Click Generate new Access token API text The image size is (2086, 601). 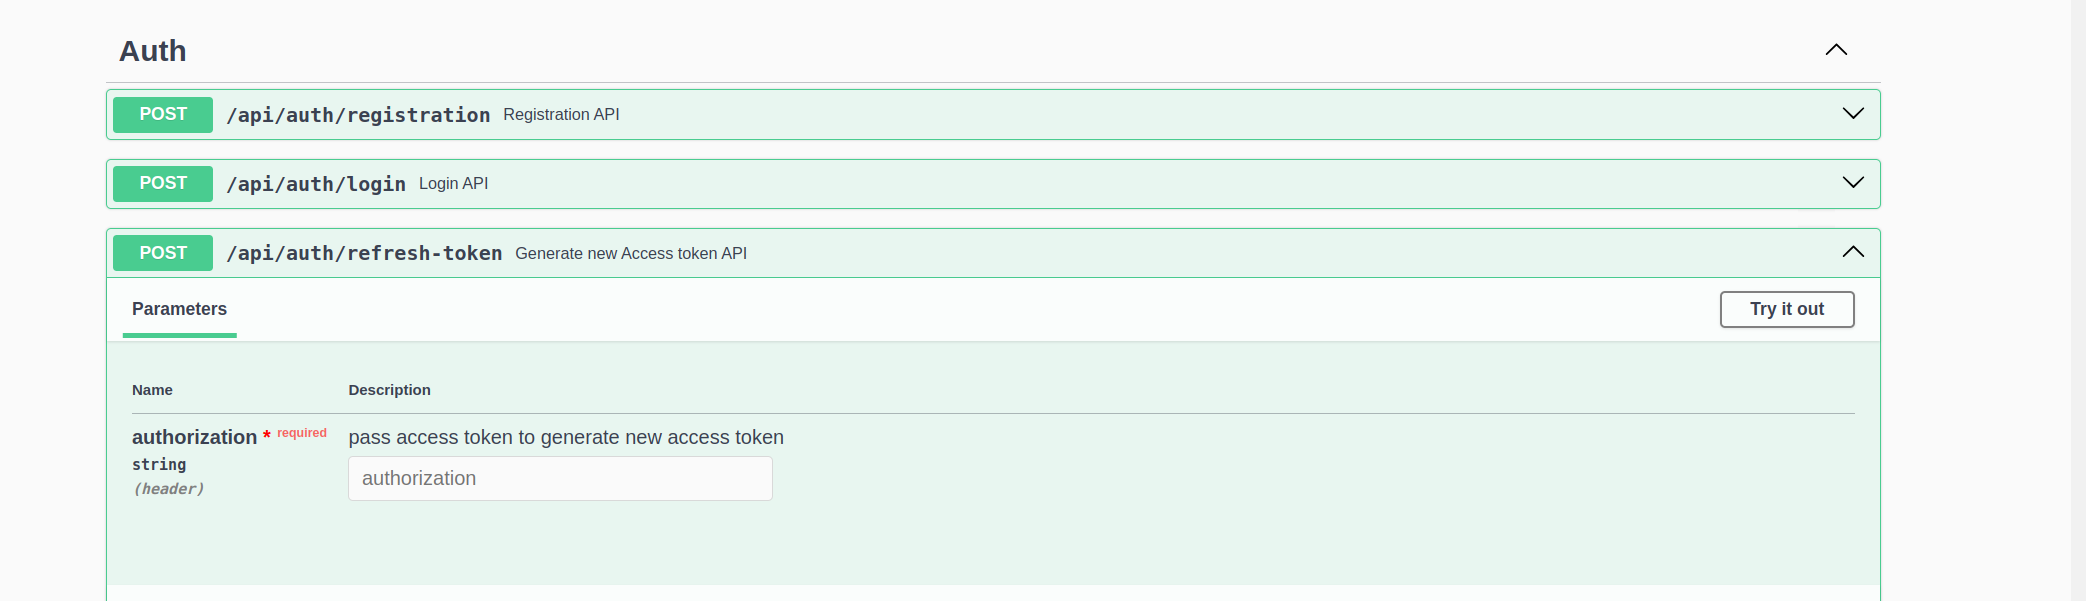point(631,254)
